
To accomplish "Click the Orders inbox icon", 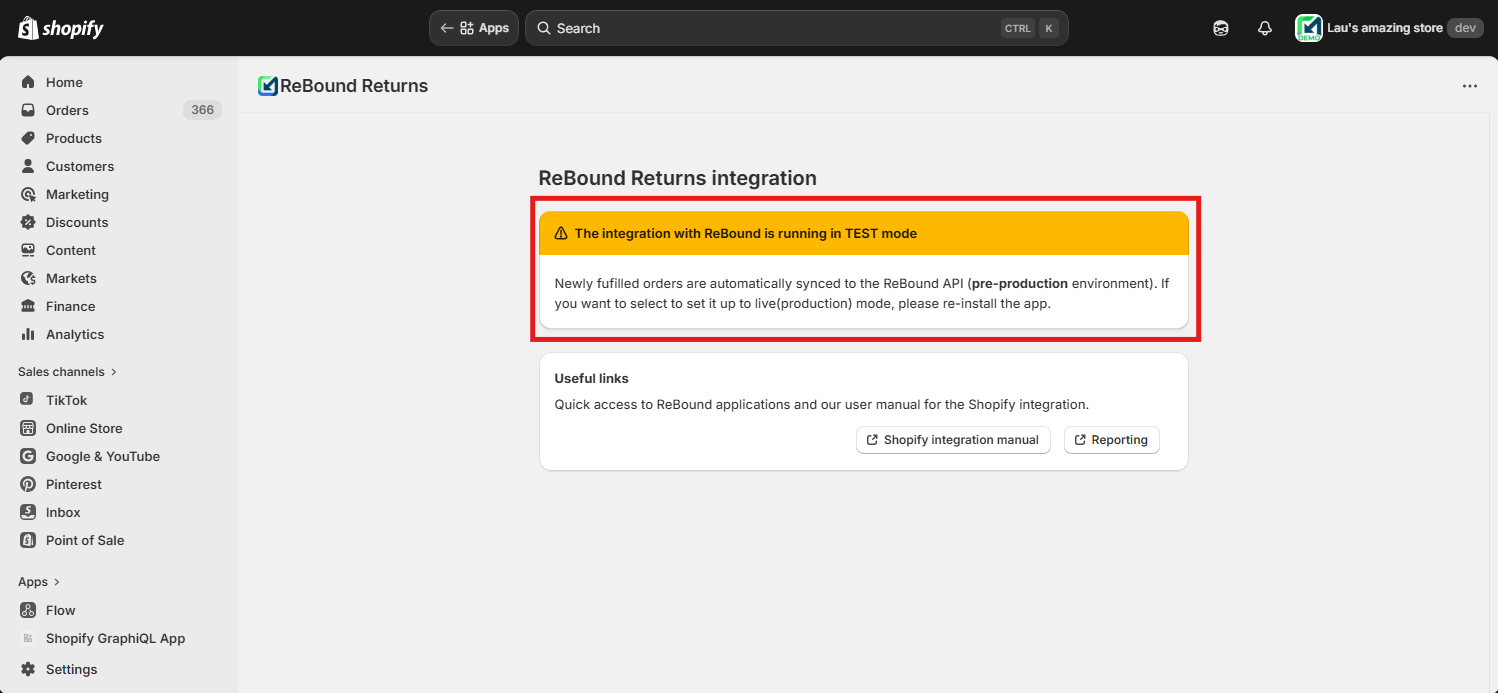I will (28, 110).
